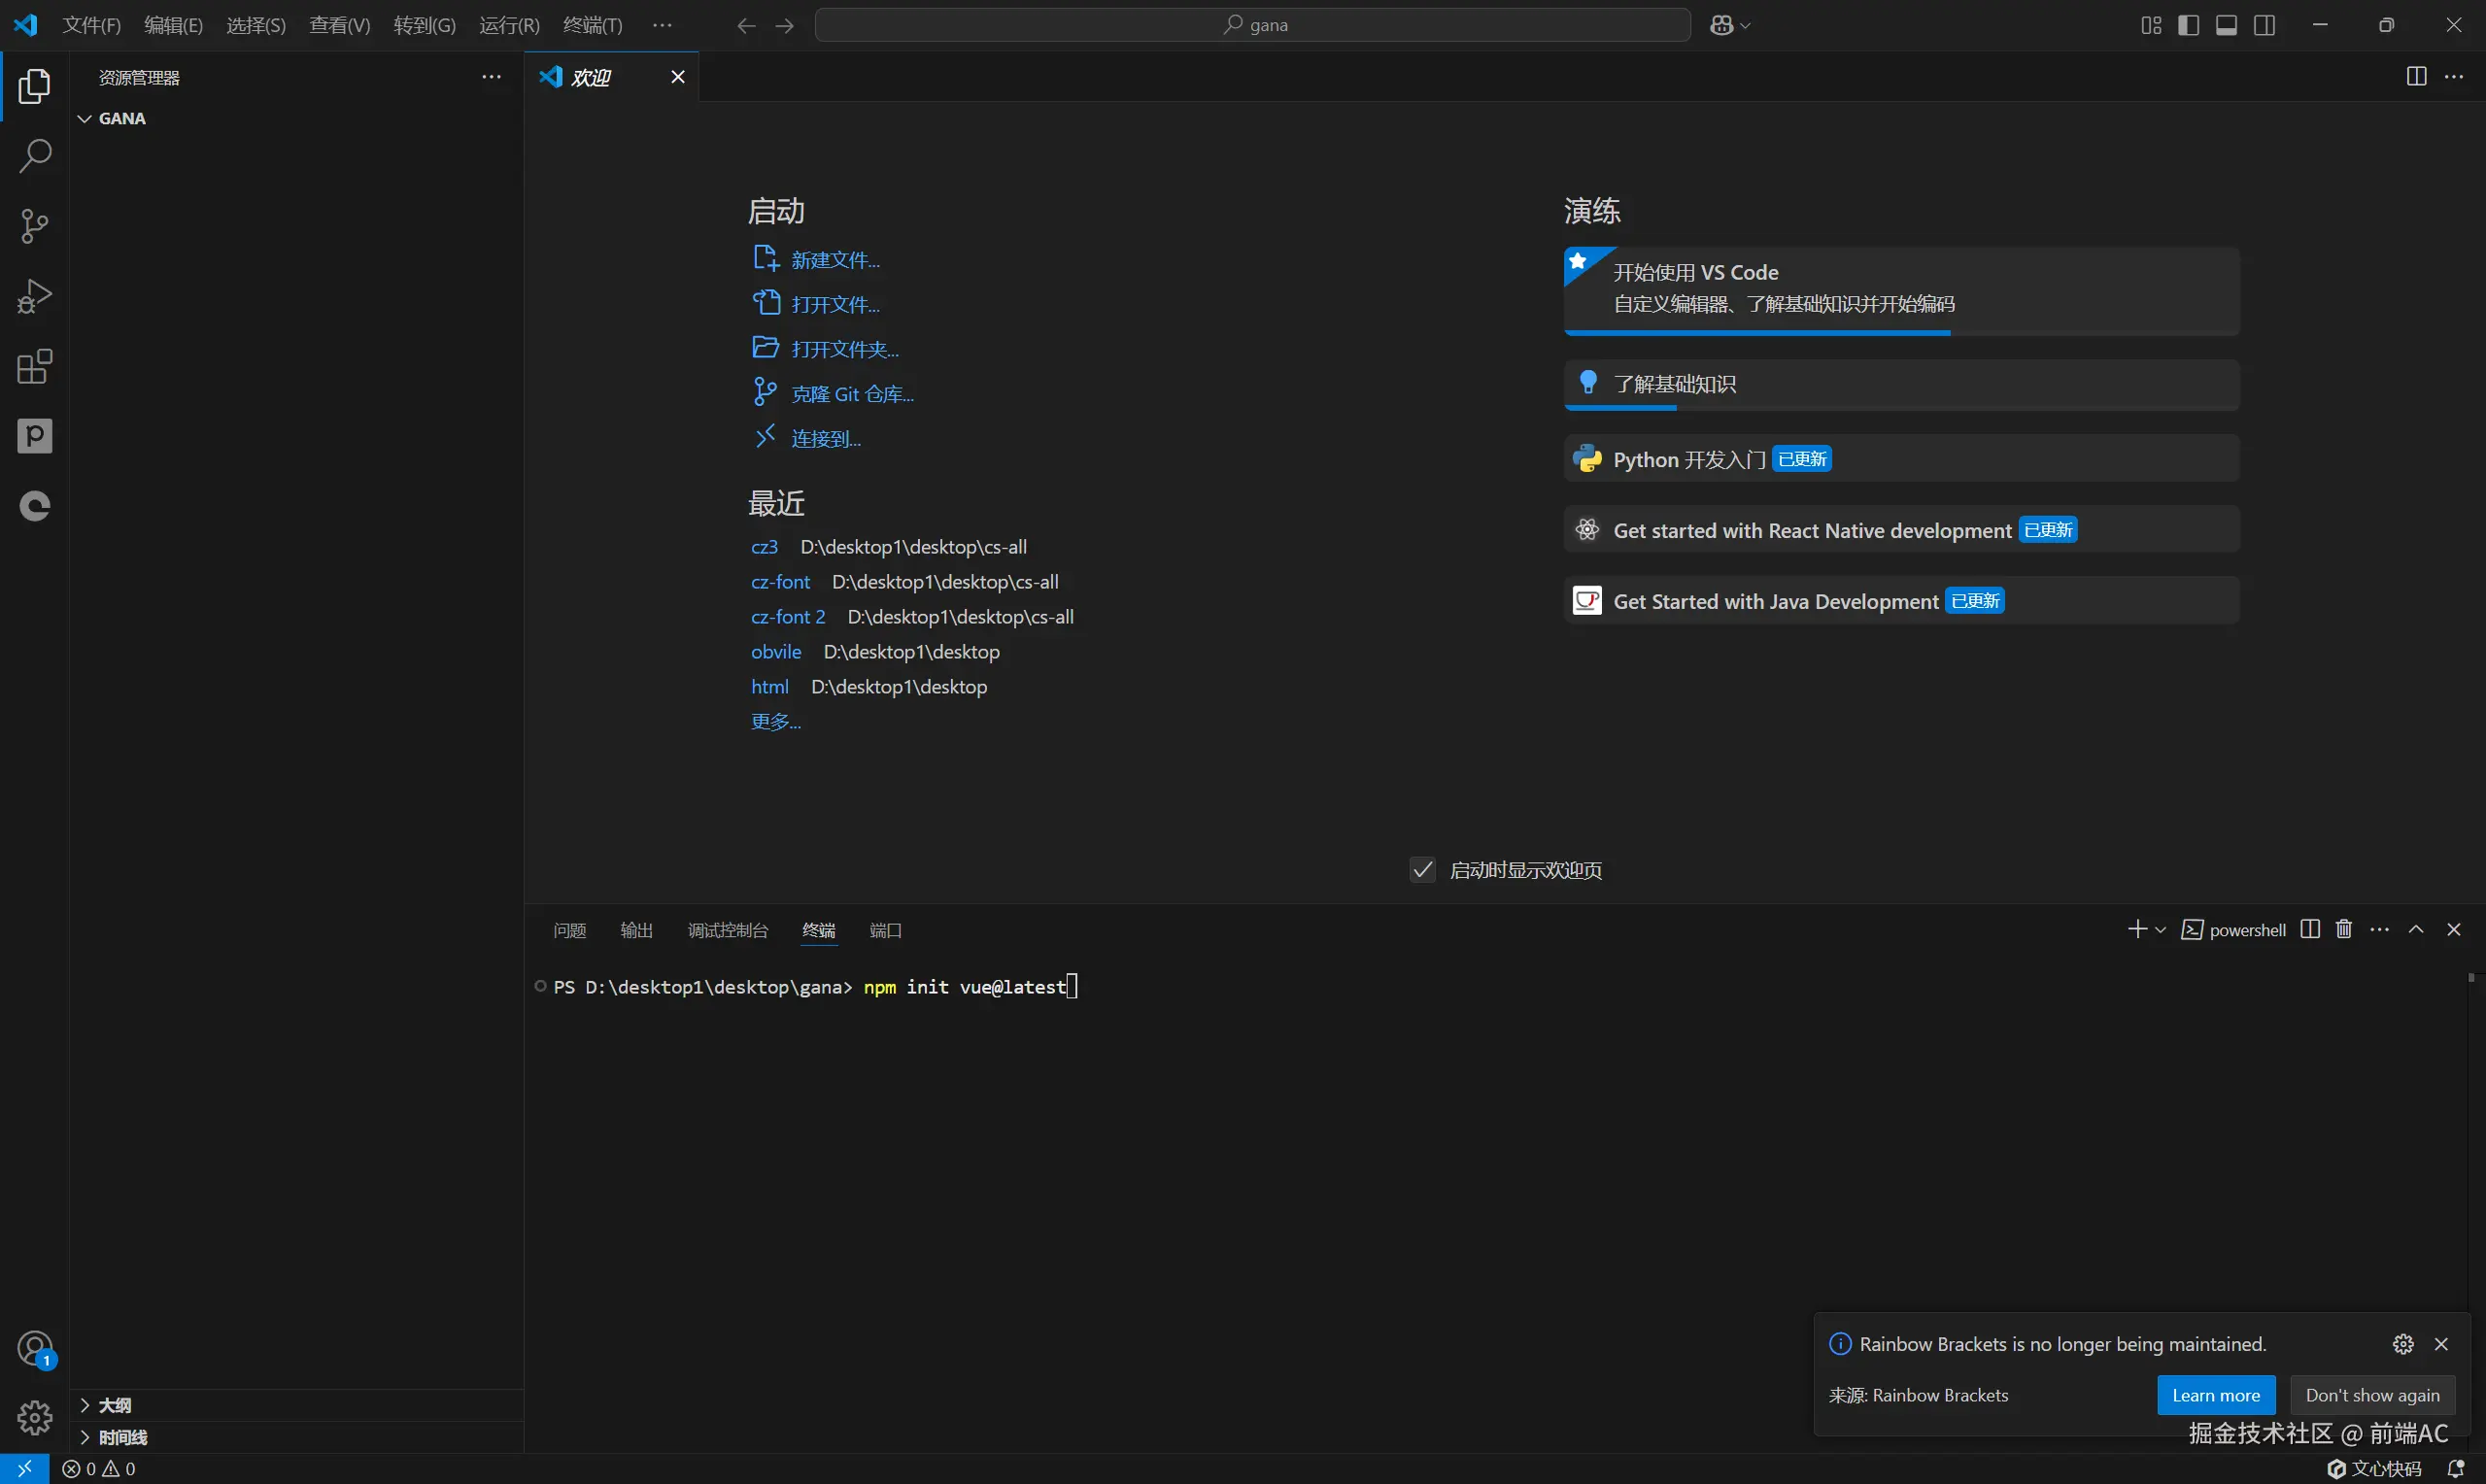Open the Extensions view
The height and width of the screenshot is (1484, 2486).
(35, 367)
